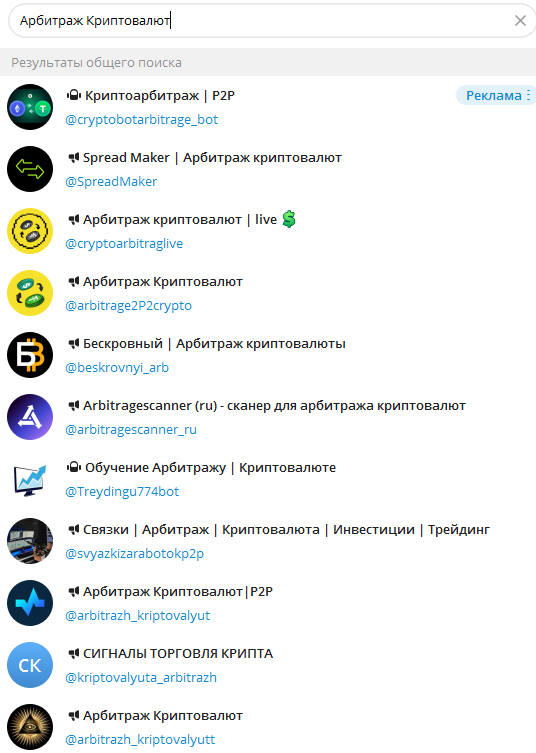The height and width of the screenshot is (753, 536).
Task: Select the pyramid eye avatar channel
Action: click(x=30, y=727)
